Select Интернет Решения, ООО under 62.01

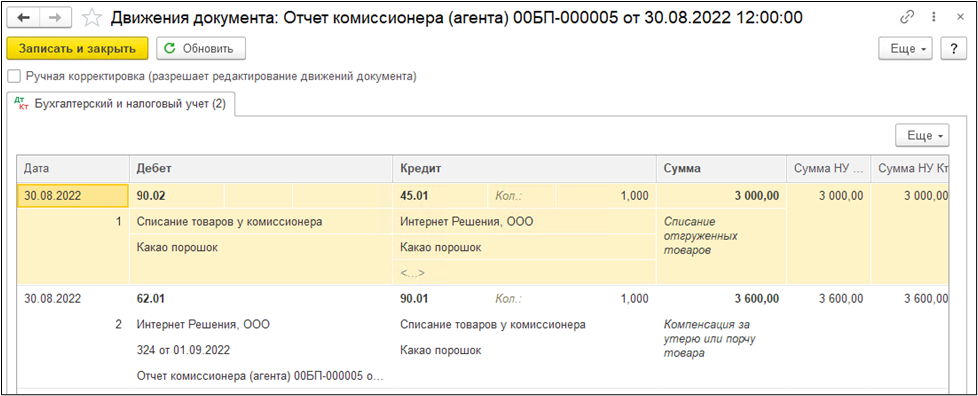tap(203, 324)
